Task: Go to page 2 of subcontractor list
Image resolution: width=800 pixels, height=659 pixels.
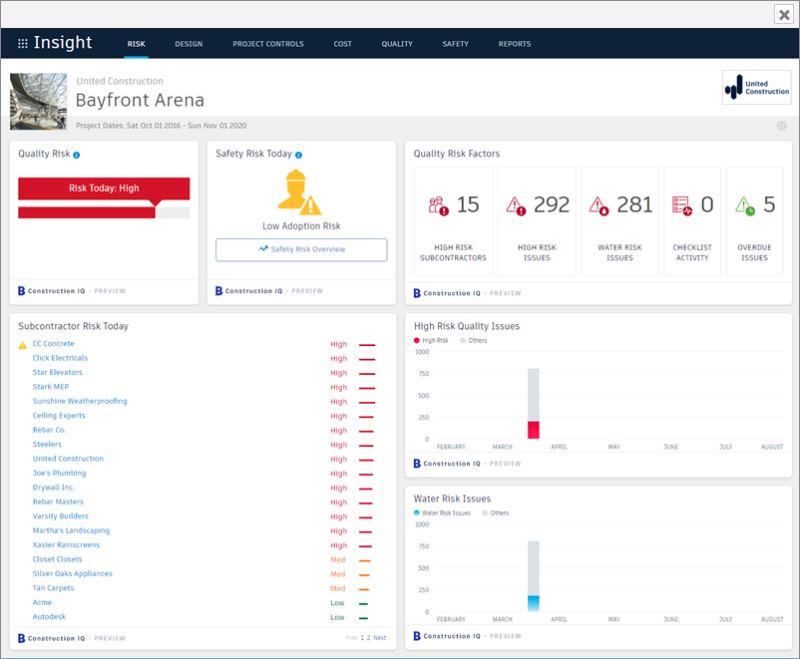Action: coord(368,638)
